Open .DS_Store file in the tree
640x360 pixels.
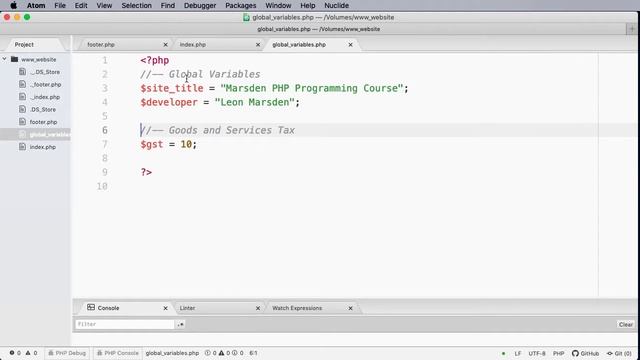coord(43,109)
